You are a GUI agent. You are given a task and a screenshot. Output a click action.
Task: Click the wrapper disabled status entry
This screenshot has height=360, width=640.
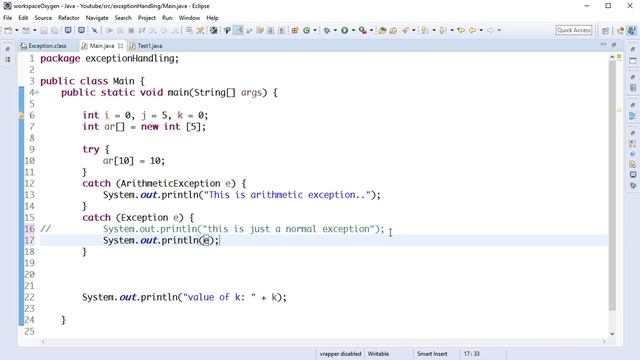coord(340,354)
